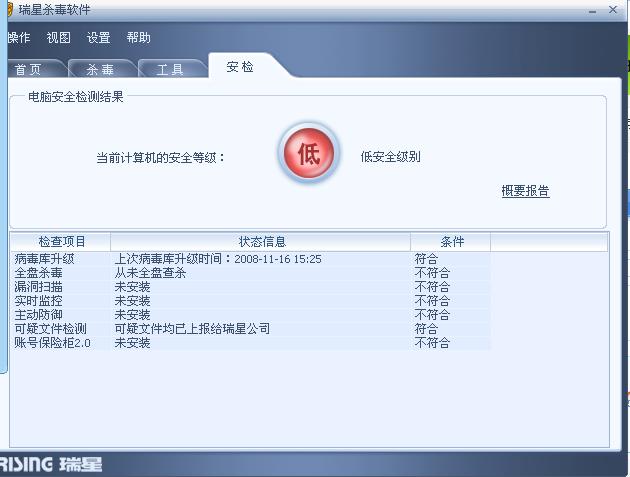Click the 条件 column header
The height and width of the screenshot is (477, 630).
click(451, 242)
